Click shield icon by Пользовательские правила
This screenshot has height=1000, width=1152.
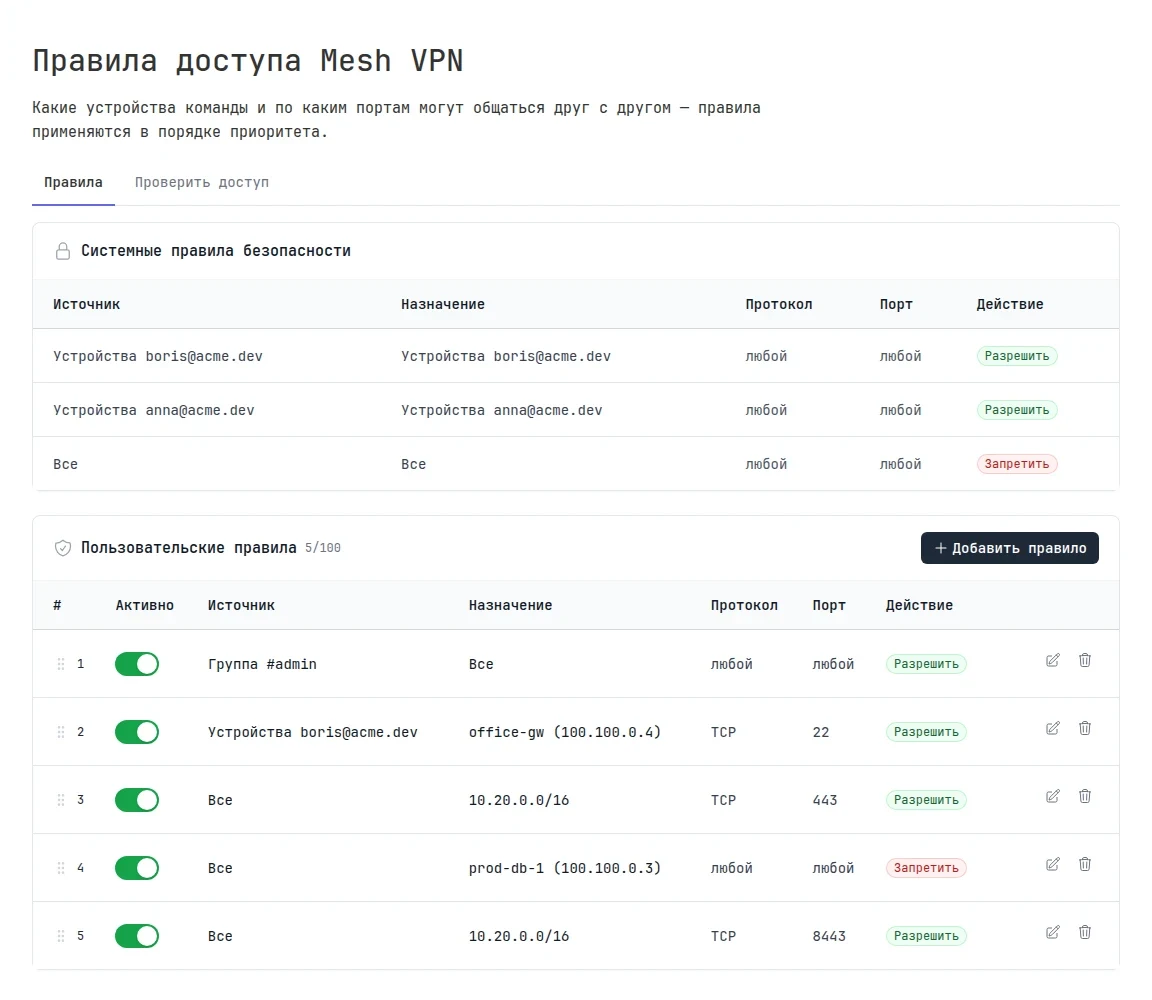63,548
